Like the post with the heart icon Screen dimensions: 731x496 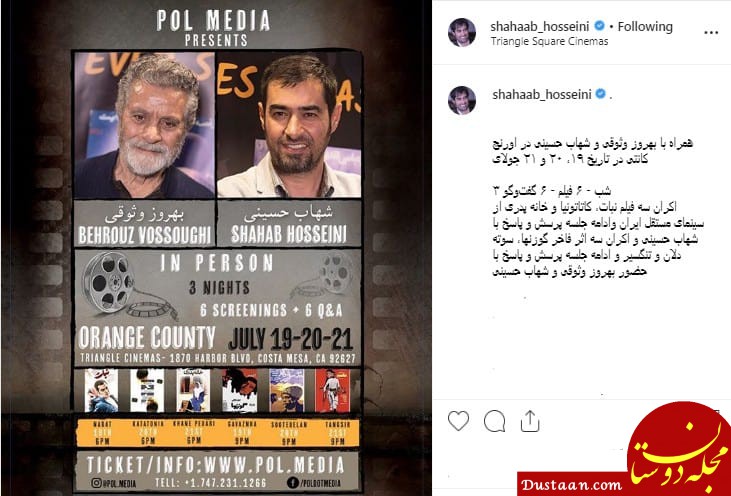pyautogui.click(x=458, y=421)
